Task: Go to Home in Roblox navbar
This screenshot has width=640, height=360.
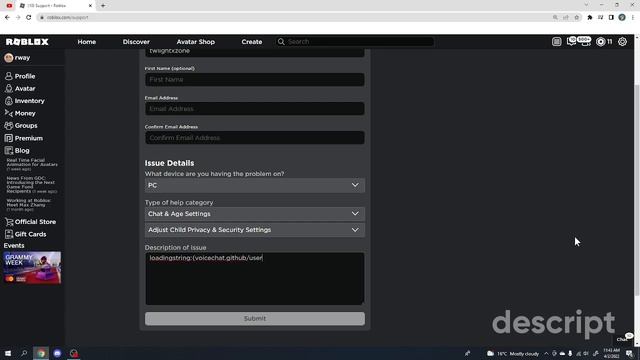Action: [87, 42]
